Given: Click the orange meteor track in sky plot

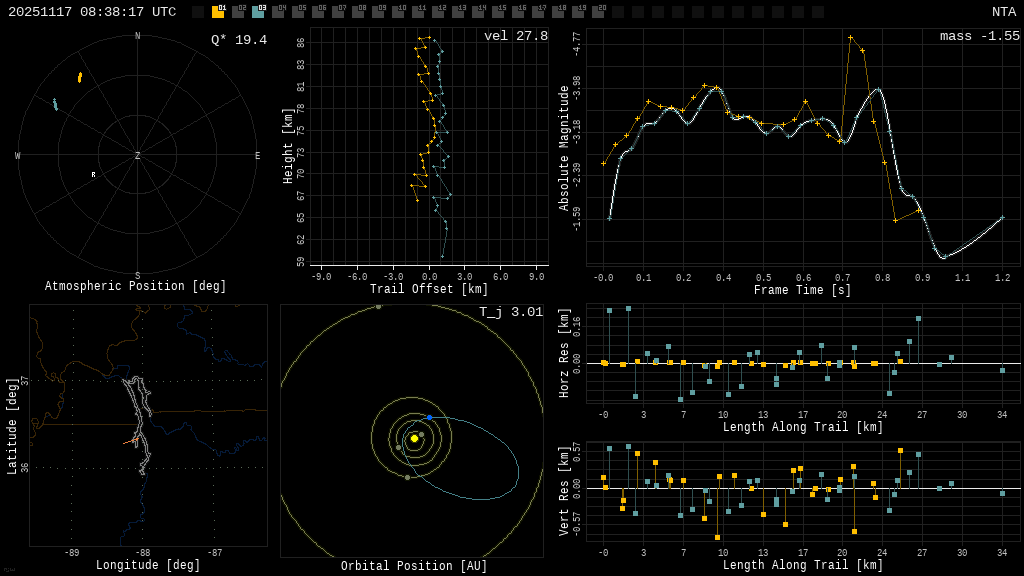Looking at the screenshot, I should (80, 77).
